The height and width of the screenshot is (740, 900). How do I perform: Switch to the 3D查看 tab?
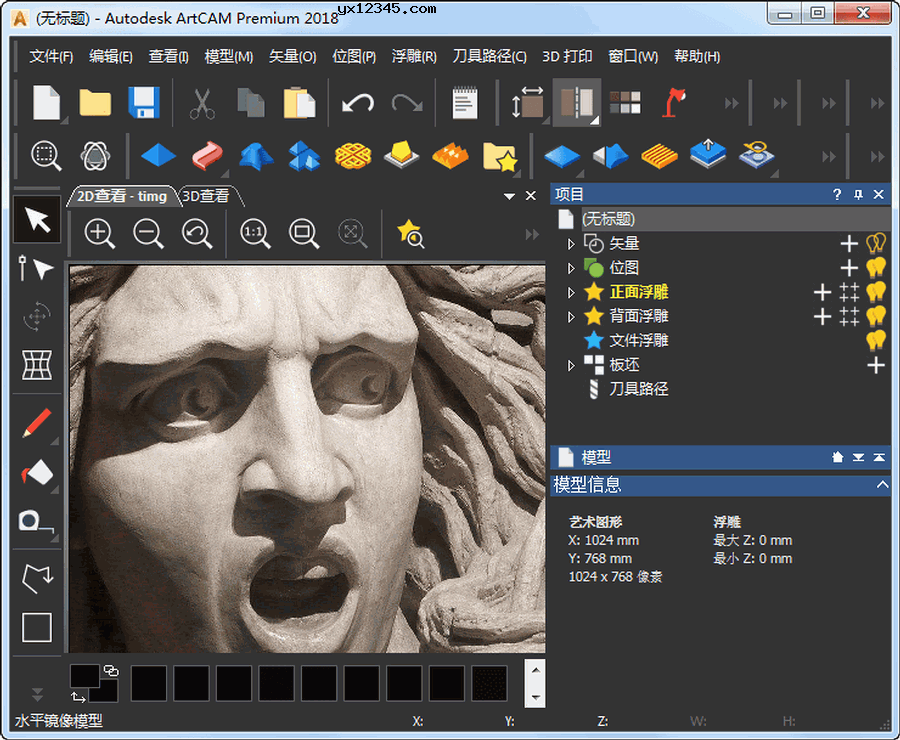click(x=207, y=196)
